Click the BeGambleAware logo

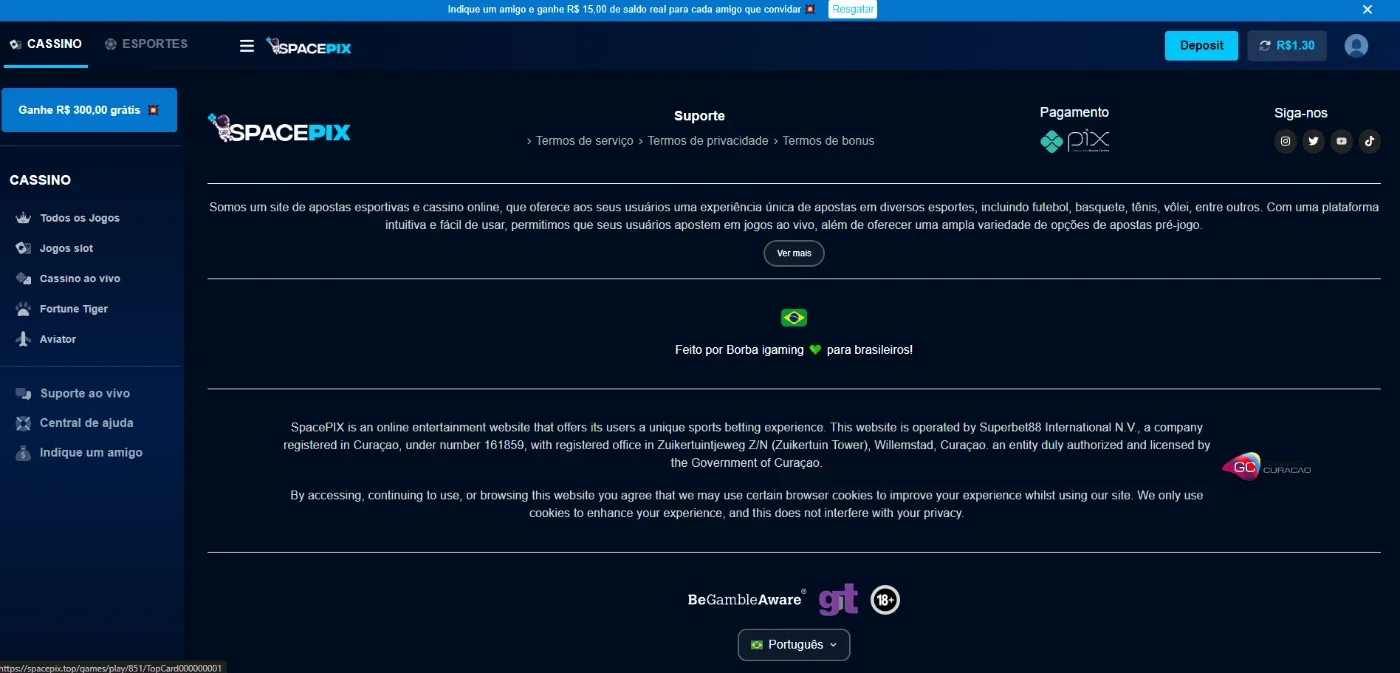point(746,600)
